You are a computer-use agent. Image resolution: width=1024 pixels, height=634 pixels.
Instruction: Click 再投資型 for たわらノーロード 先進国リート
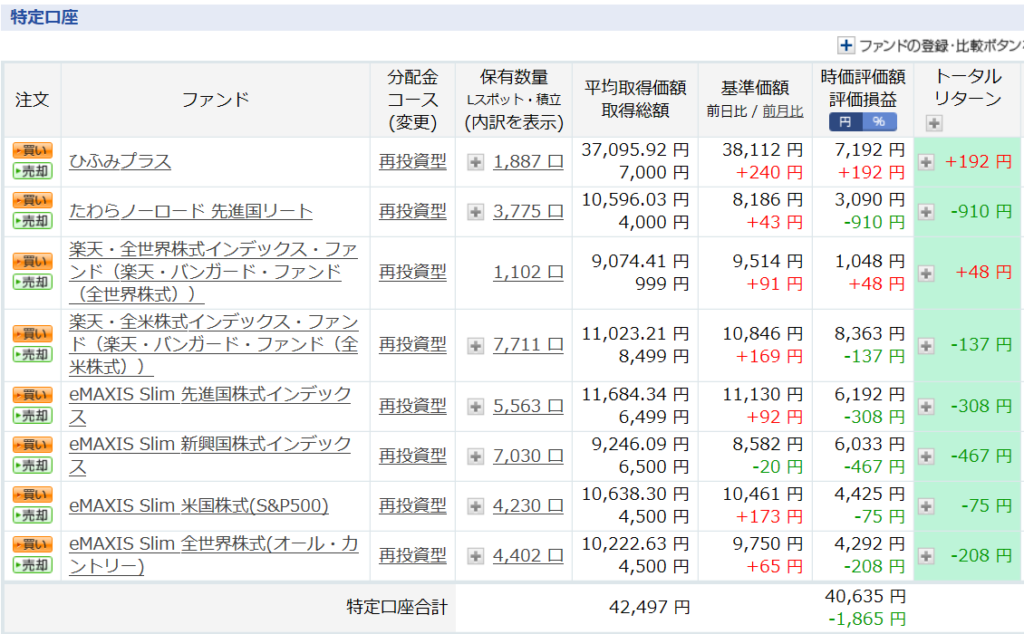click(413, 211)
